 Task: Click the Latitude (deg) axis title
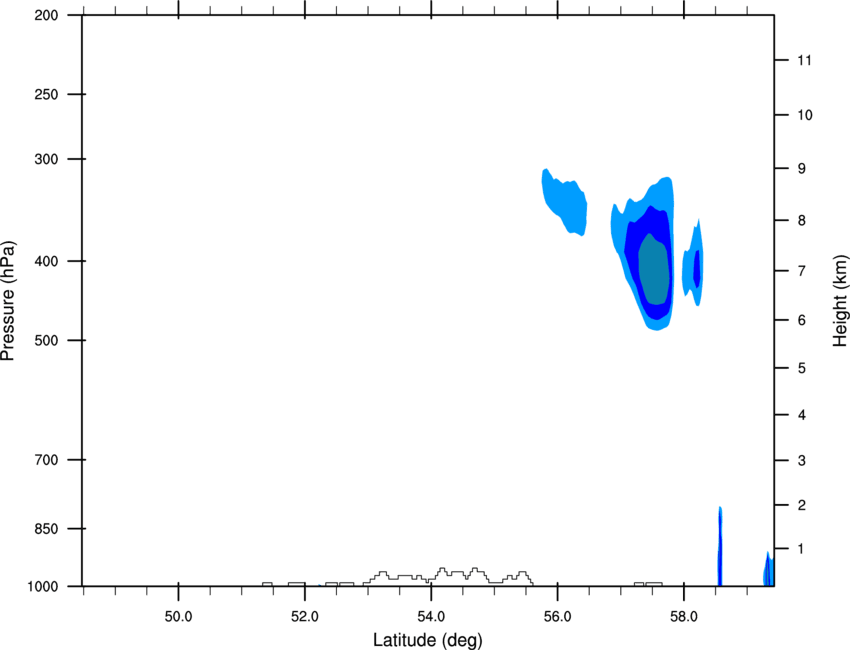click(428, 640)
